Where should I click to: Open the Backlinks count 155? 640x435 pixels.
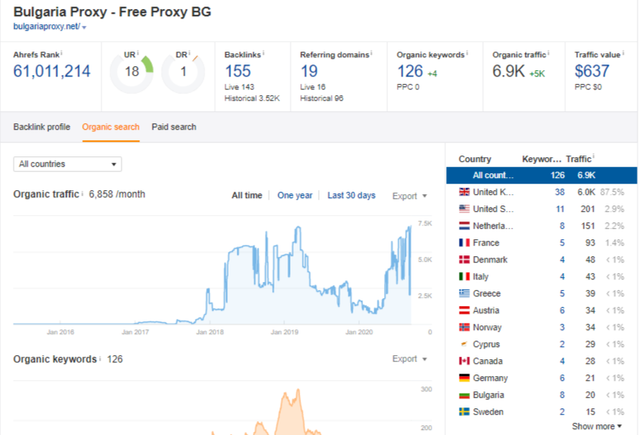pos(238,71)
